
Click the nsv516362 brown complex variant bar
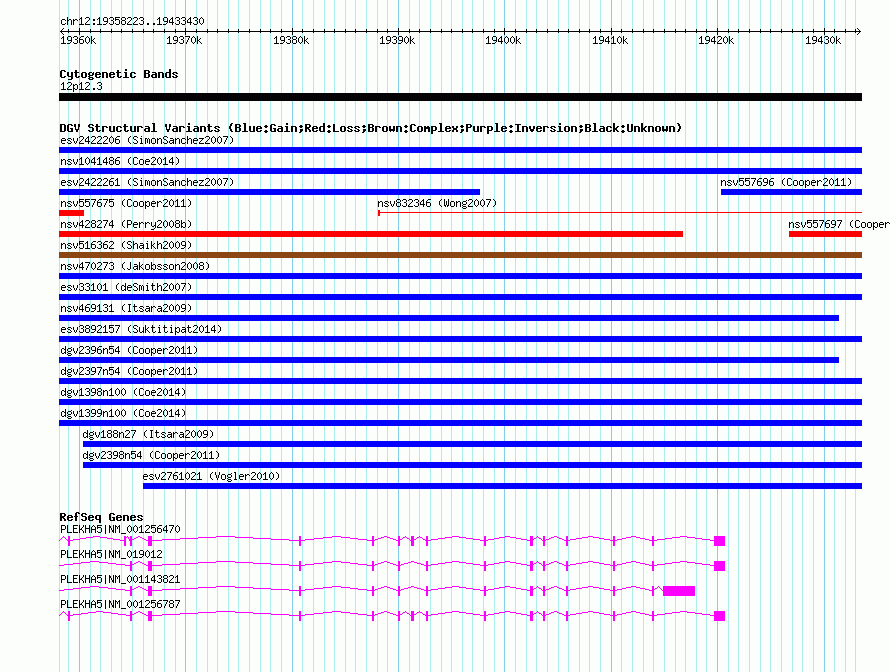tap(460, 255)
